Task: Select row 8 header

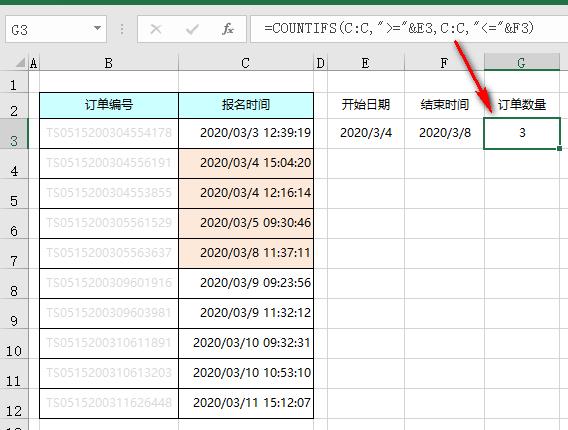Action: [x=14, y=284]
